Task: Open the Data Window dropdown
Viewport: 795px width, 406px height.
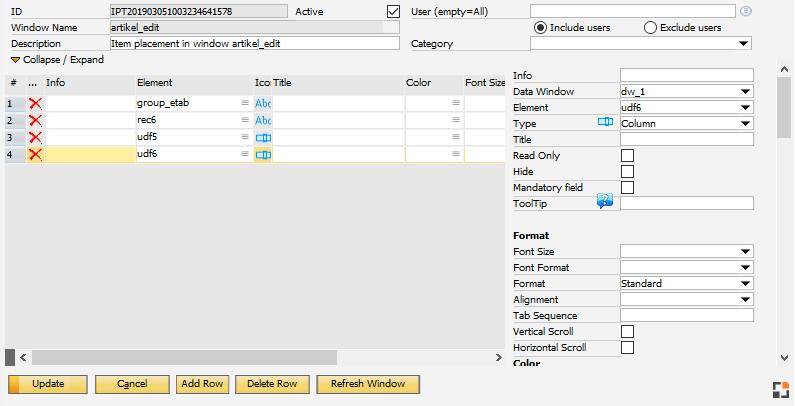Action: (x=745, y=91)
